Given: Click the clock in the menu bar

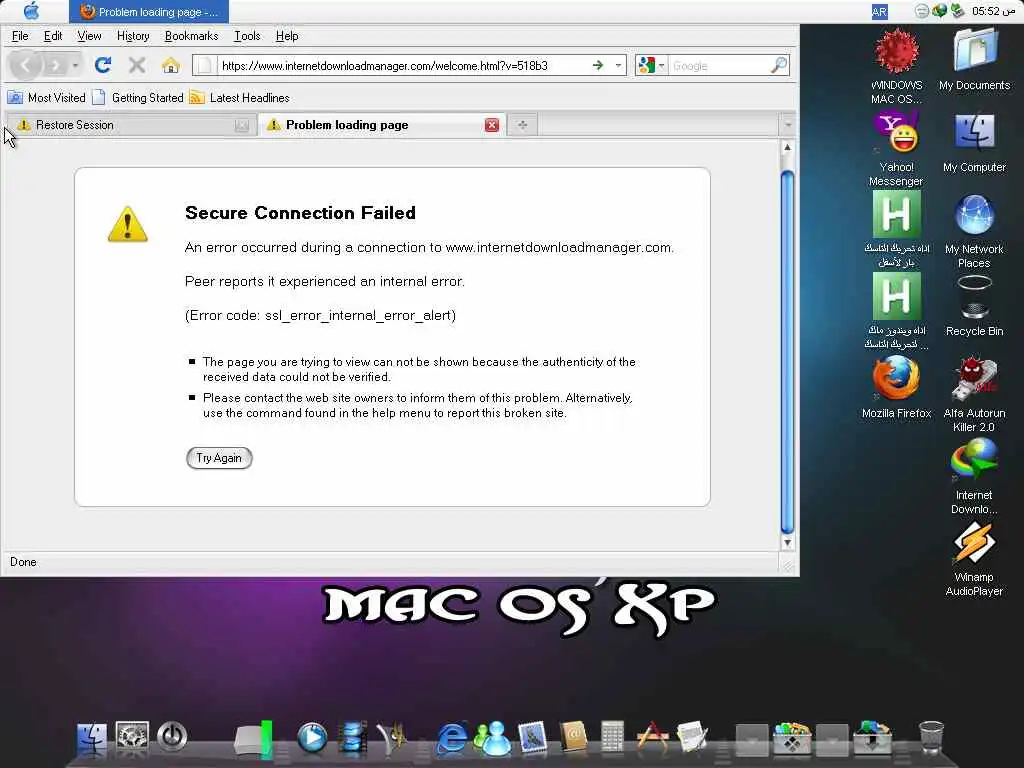Looking at the screenshot, I should click(x=993, y=11).
